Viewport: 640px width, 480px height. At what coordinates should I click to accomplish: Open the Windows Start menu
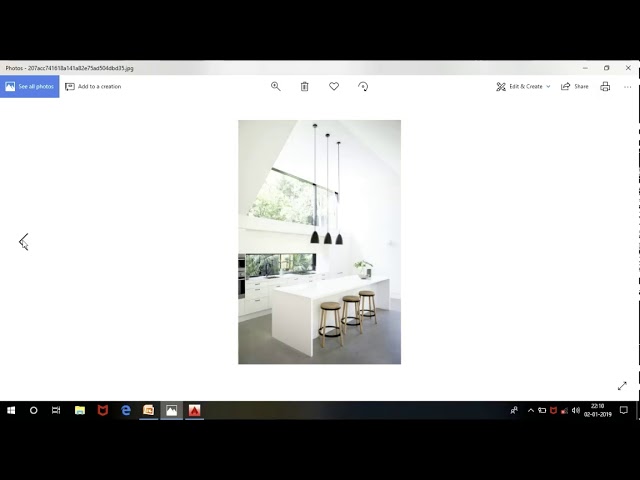[x=11, y=410]
